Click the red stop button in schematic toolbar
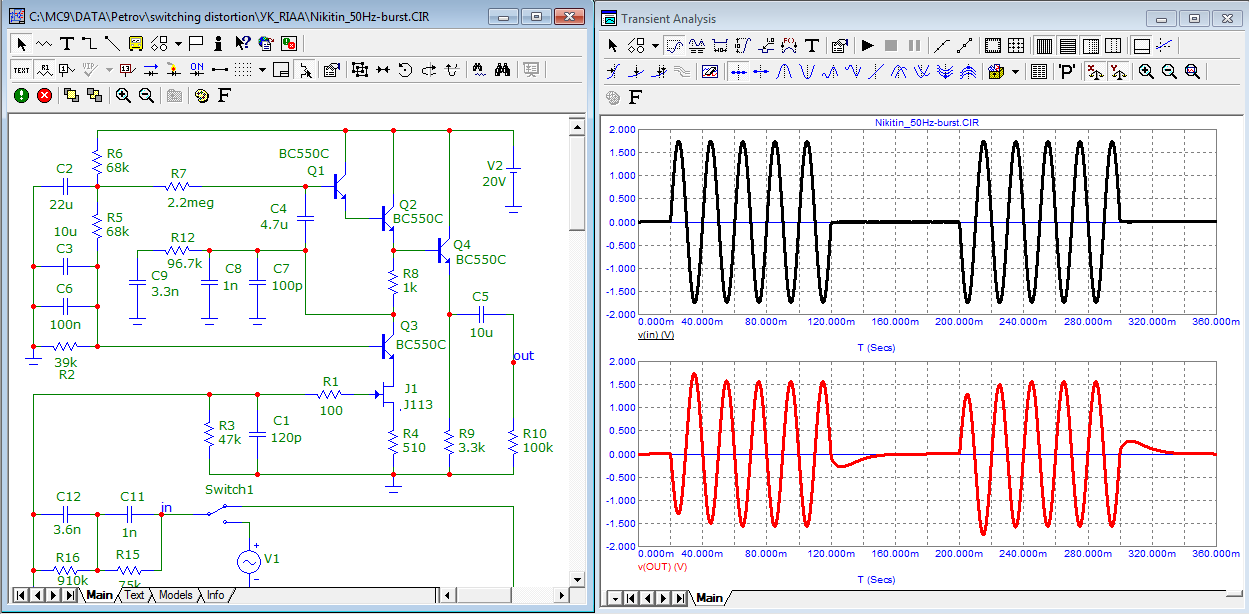The height and width of the screenshot is (614, 1249). coord(45,95)
